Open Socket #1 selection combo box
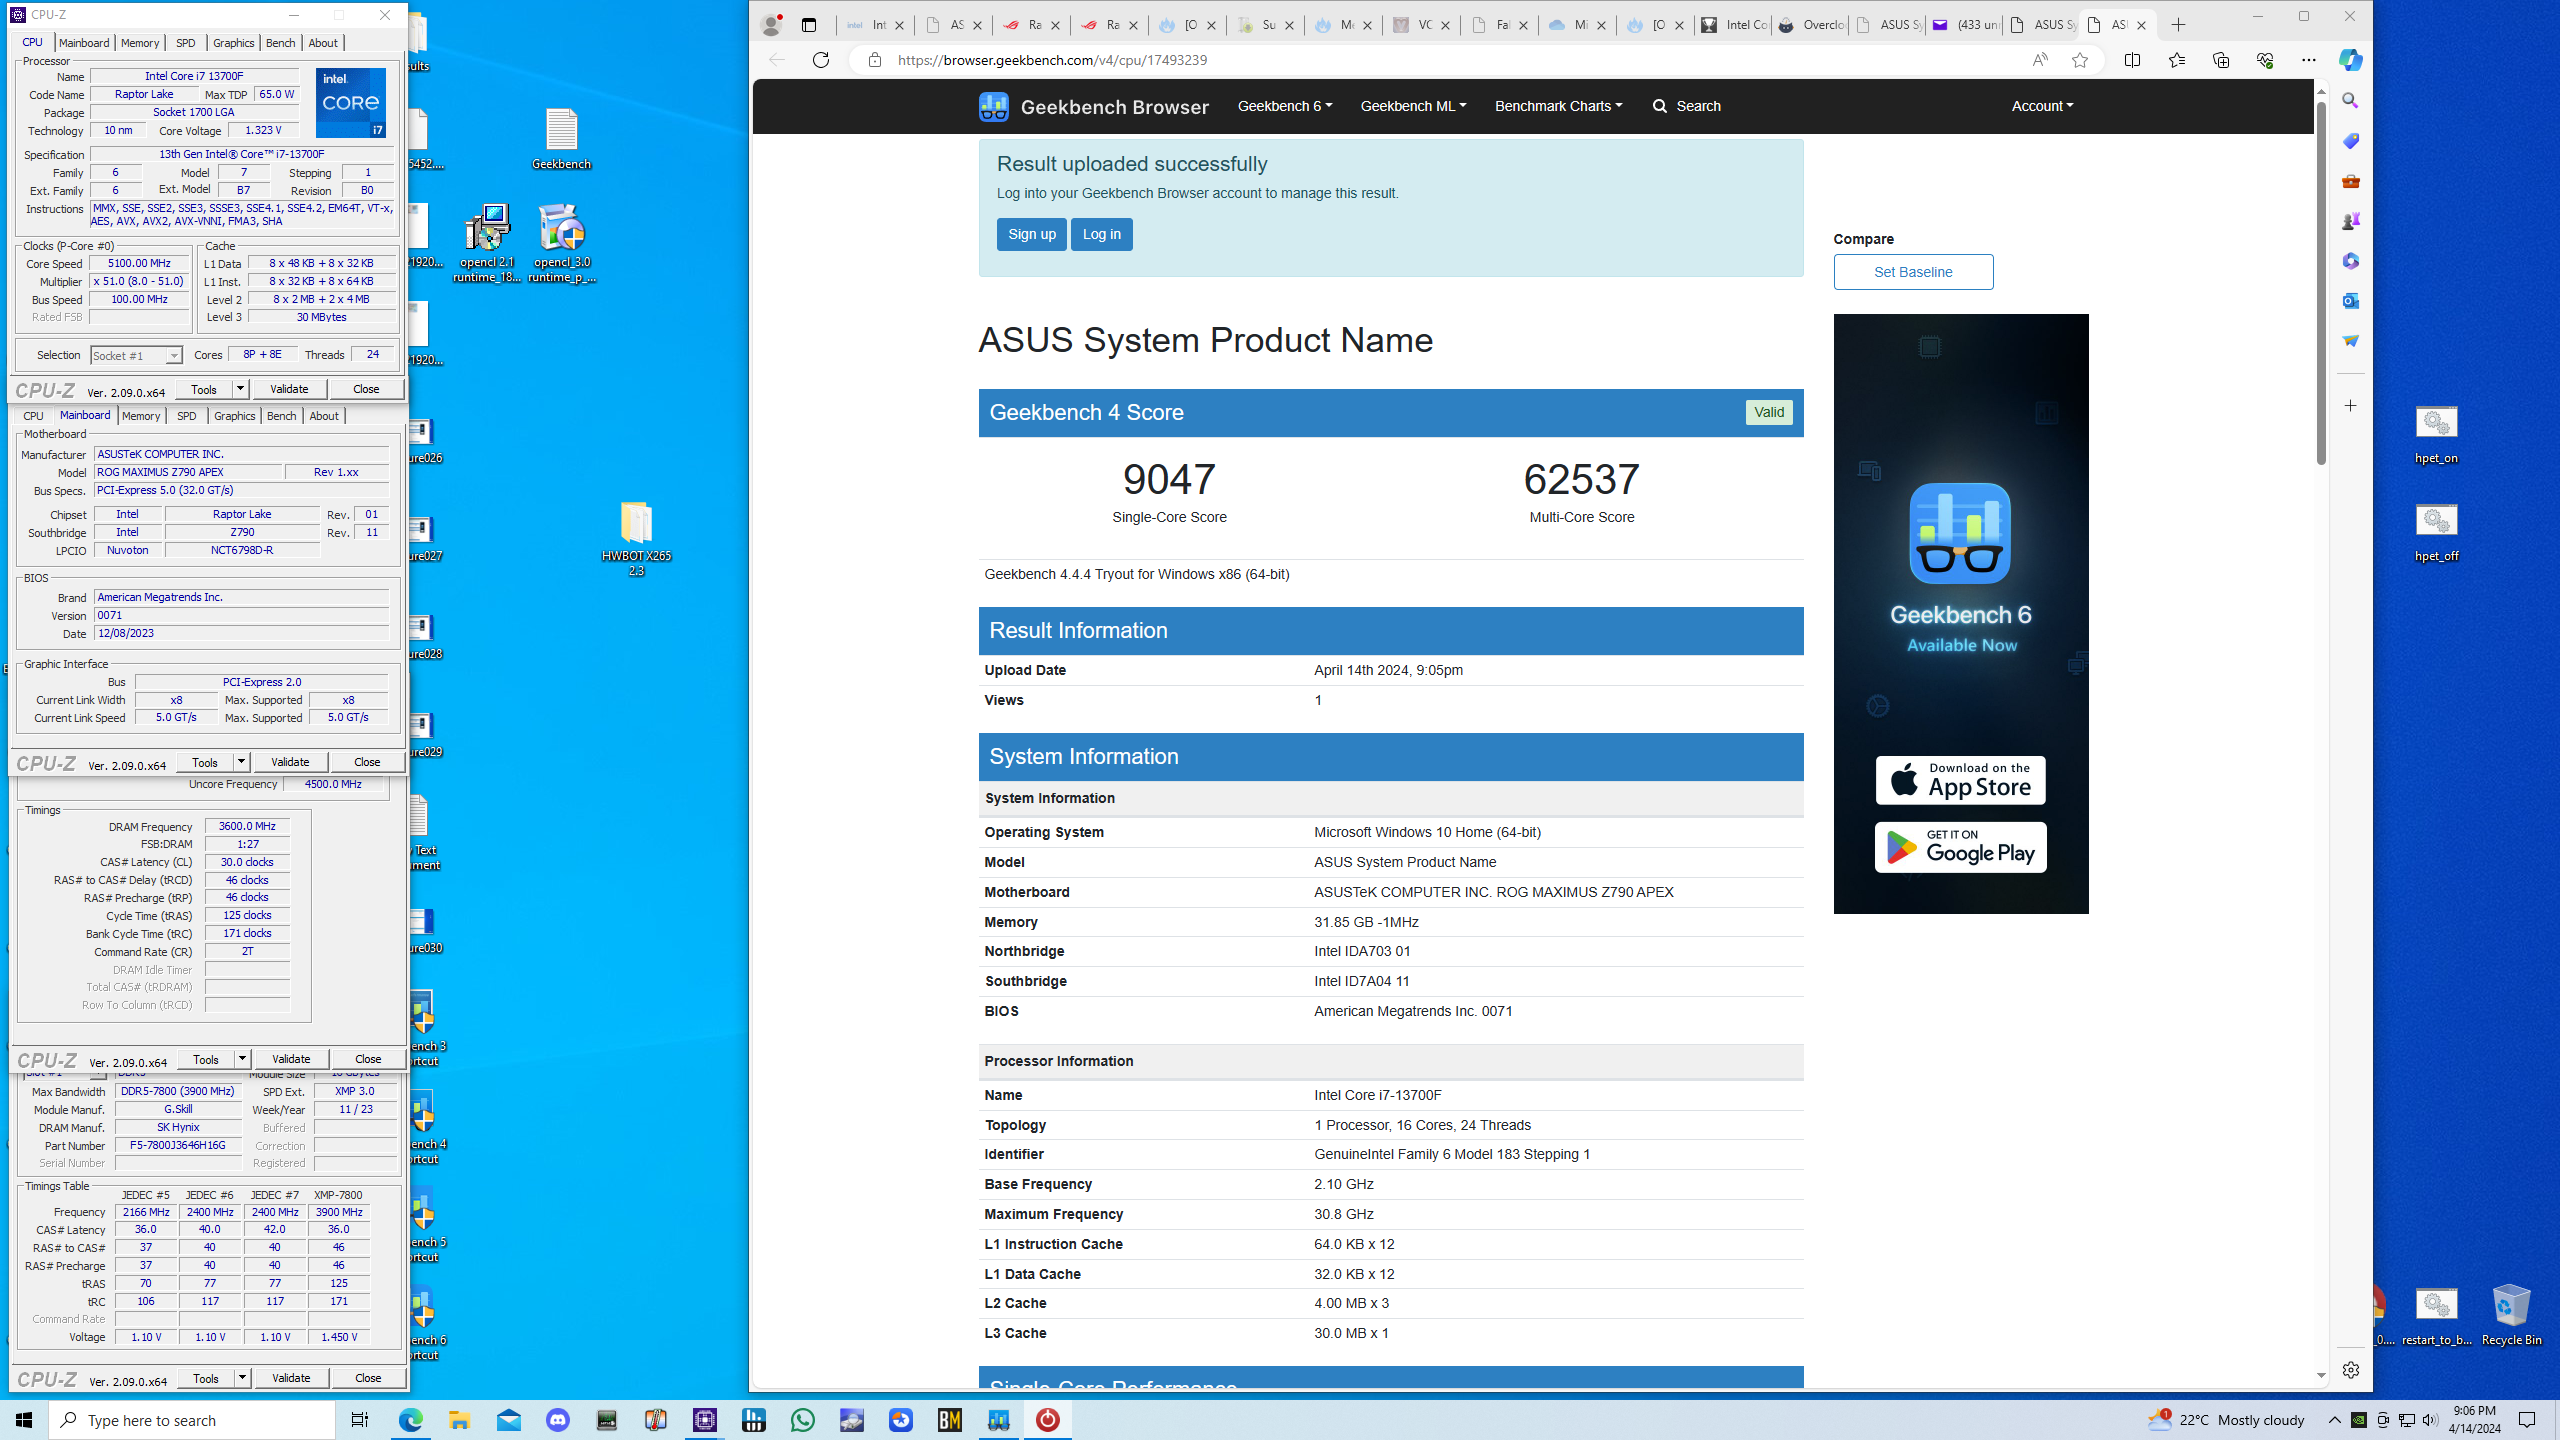This screenshot has height=1440, width=2560. point(136,355)
